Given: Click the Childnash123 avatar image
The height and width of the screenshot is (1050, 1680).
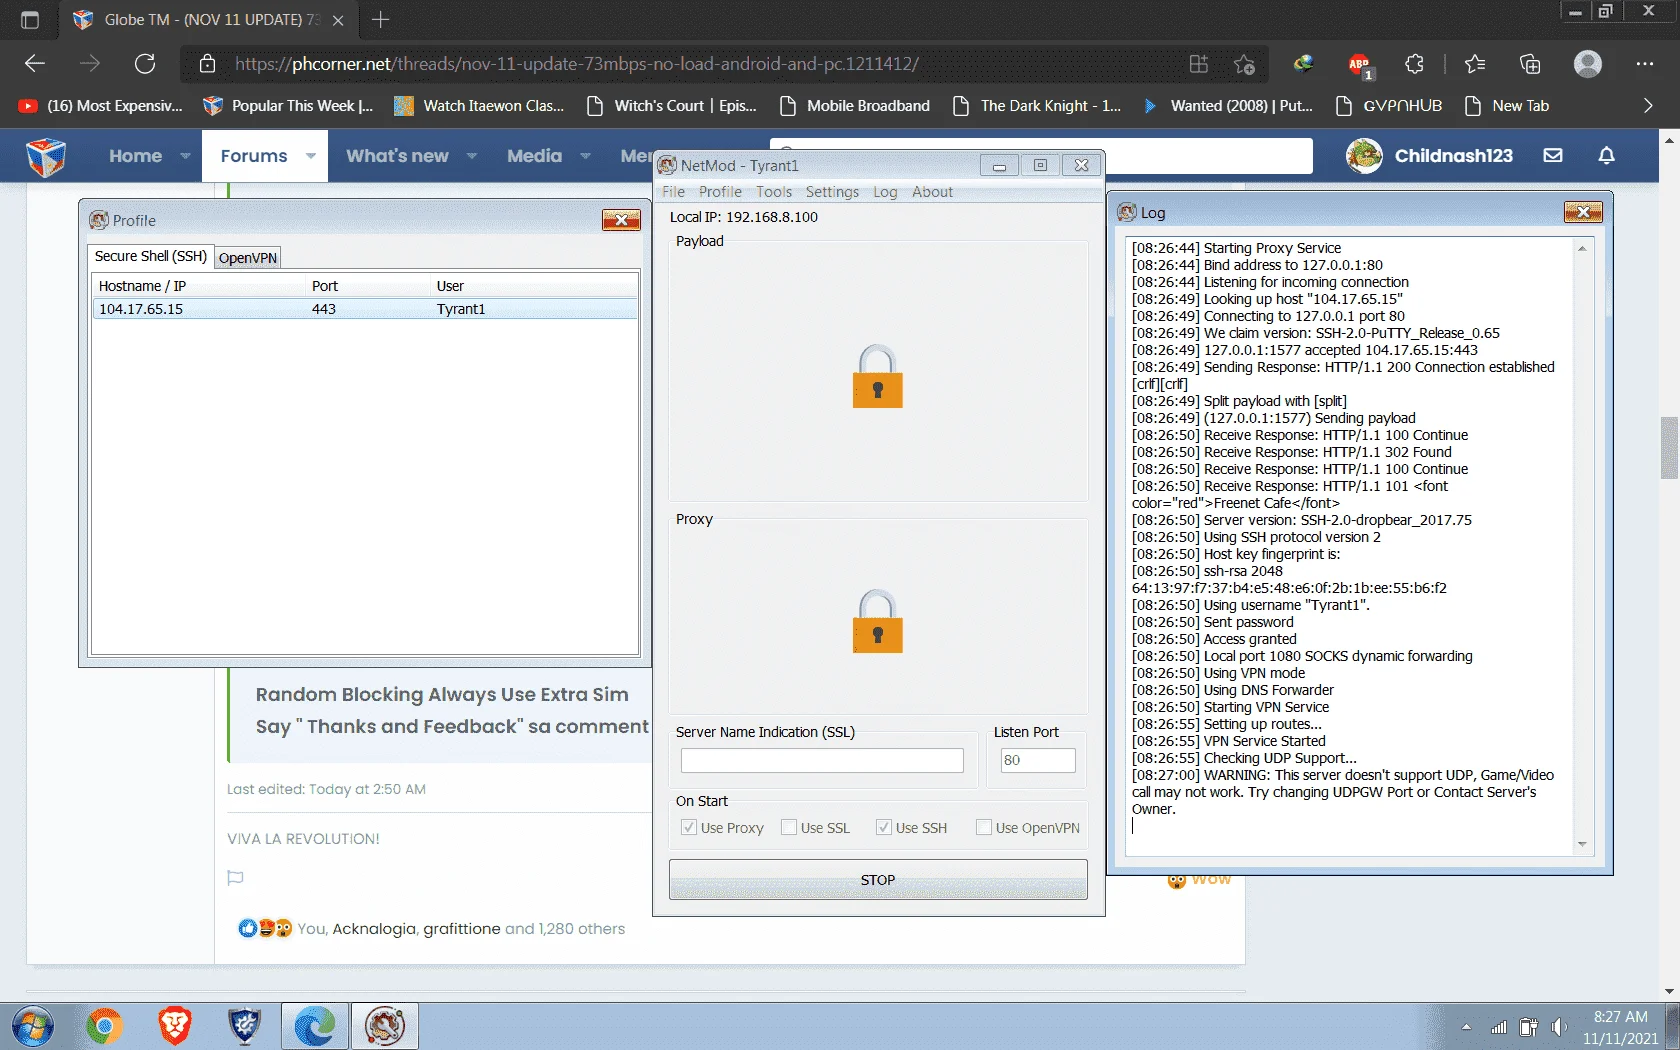Looking at the screenshot, I should 1364,155.
